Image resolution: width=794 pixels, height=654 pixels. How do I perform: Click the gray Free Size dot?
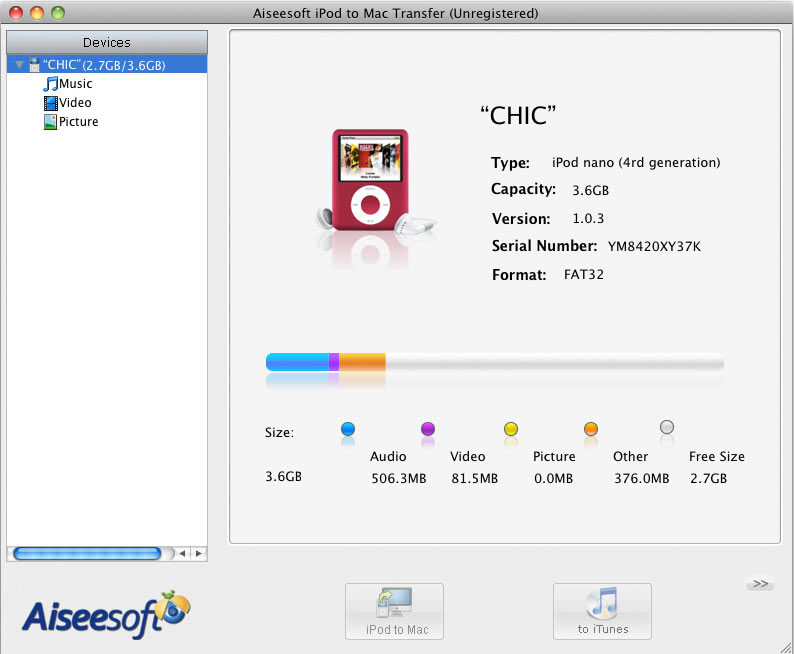(667, 428)
